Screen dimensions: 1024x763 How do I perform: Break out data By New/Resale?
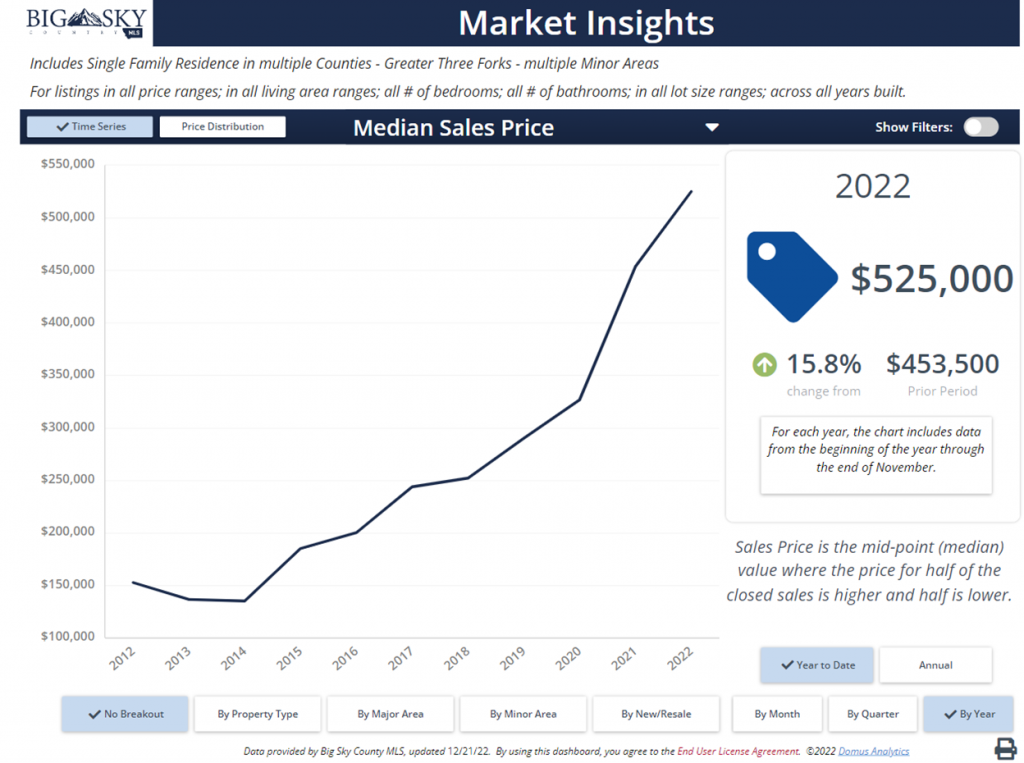(x=655, y=714)
